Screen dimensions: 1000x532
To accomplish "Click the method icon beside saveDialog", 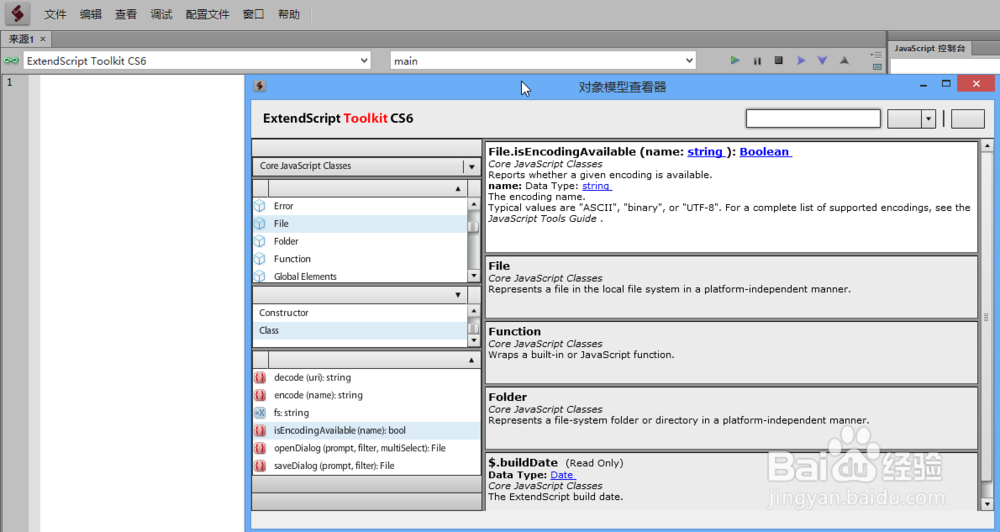I will (260, 466).
